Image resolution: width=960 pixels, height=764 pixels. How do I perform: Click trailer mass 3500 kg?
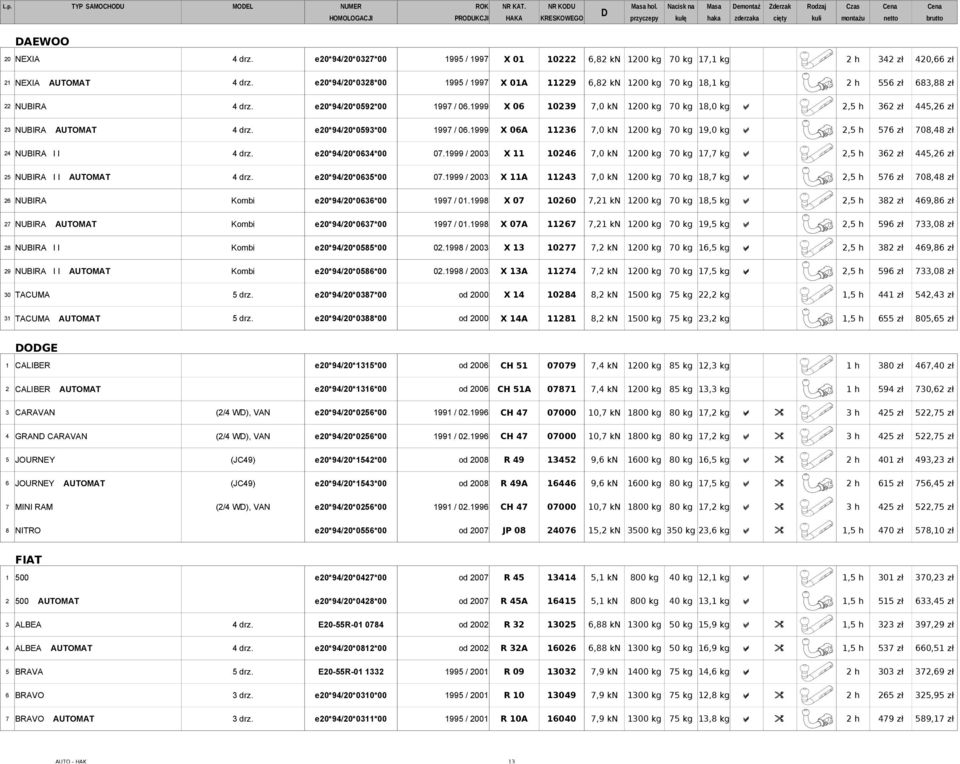[644, 531]
